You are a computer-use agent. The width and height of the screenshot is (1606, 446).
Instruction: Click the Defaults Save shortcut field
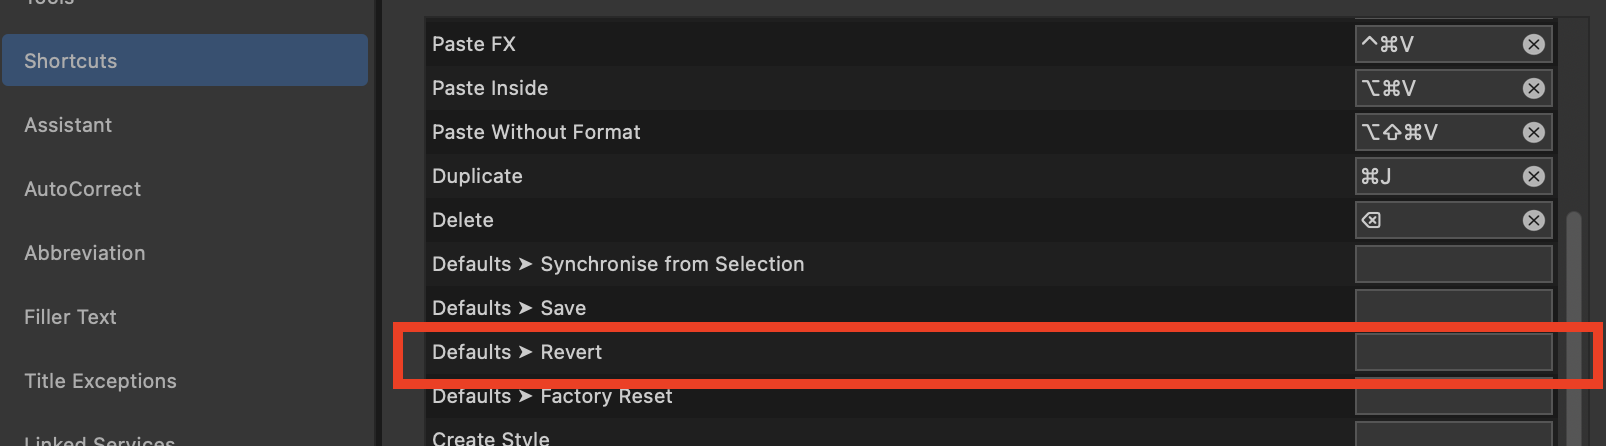[x=1453, y=306]
